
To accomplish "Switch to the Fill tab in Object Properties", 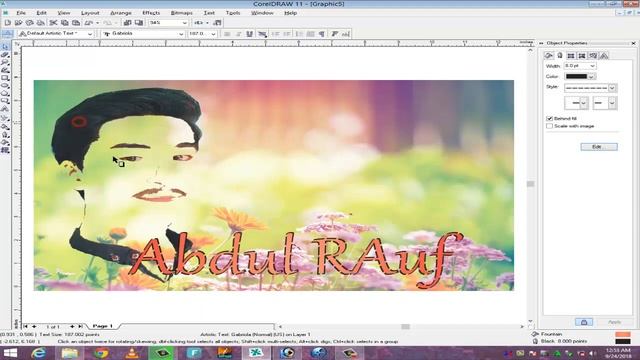I will click(549, 56).
